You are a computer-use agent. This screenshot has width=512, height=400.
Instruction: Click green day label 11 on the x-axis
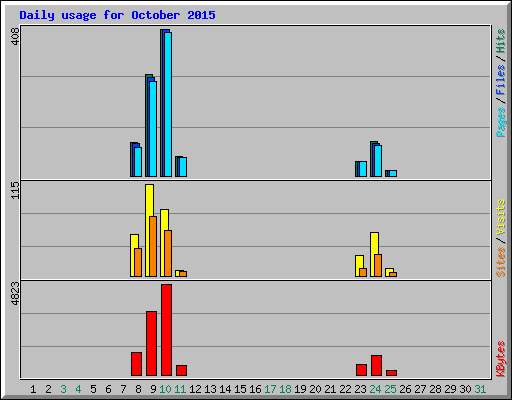(180, 389)
